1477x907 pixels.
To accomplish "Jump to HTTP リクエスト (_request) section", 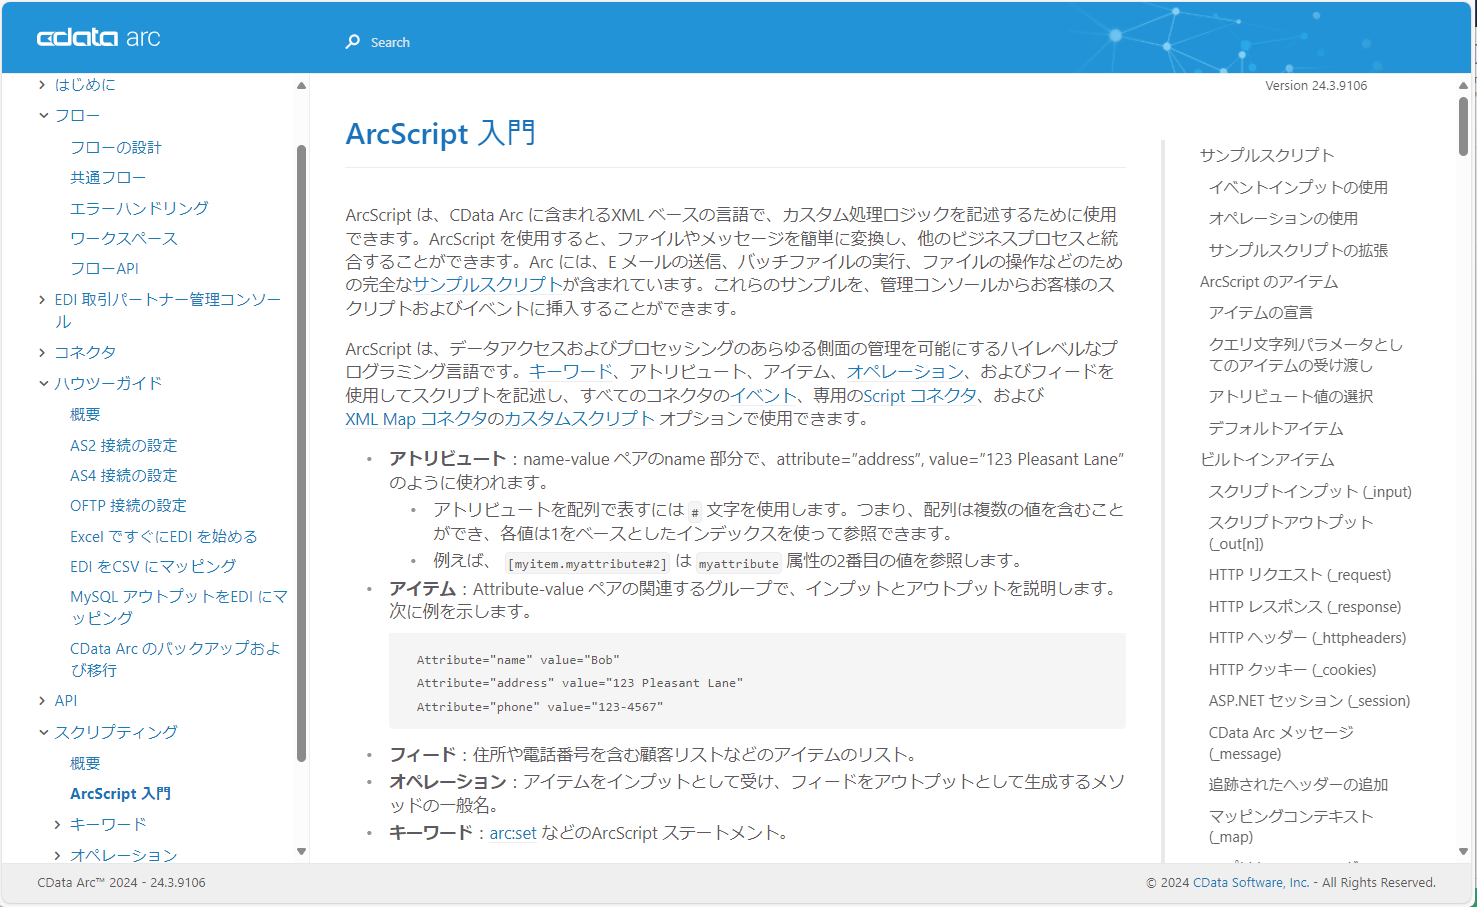I will (1300, 575).
